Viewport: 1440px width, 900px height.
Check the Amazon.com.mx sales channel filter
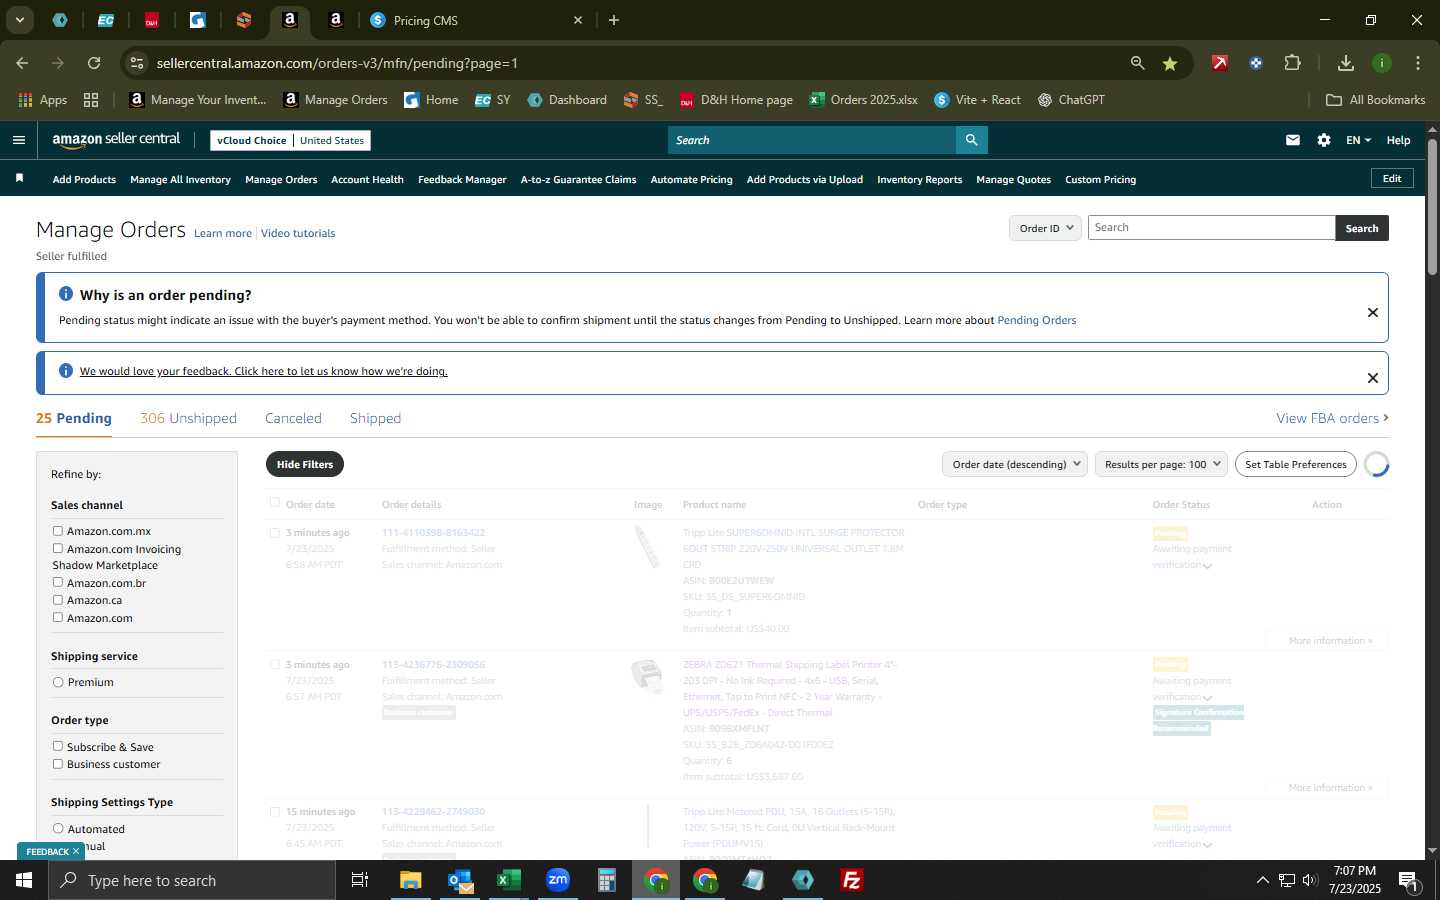[x=58, y=531]
